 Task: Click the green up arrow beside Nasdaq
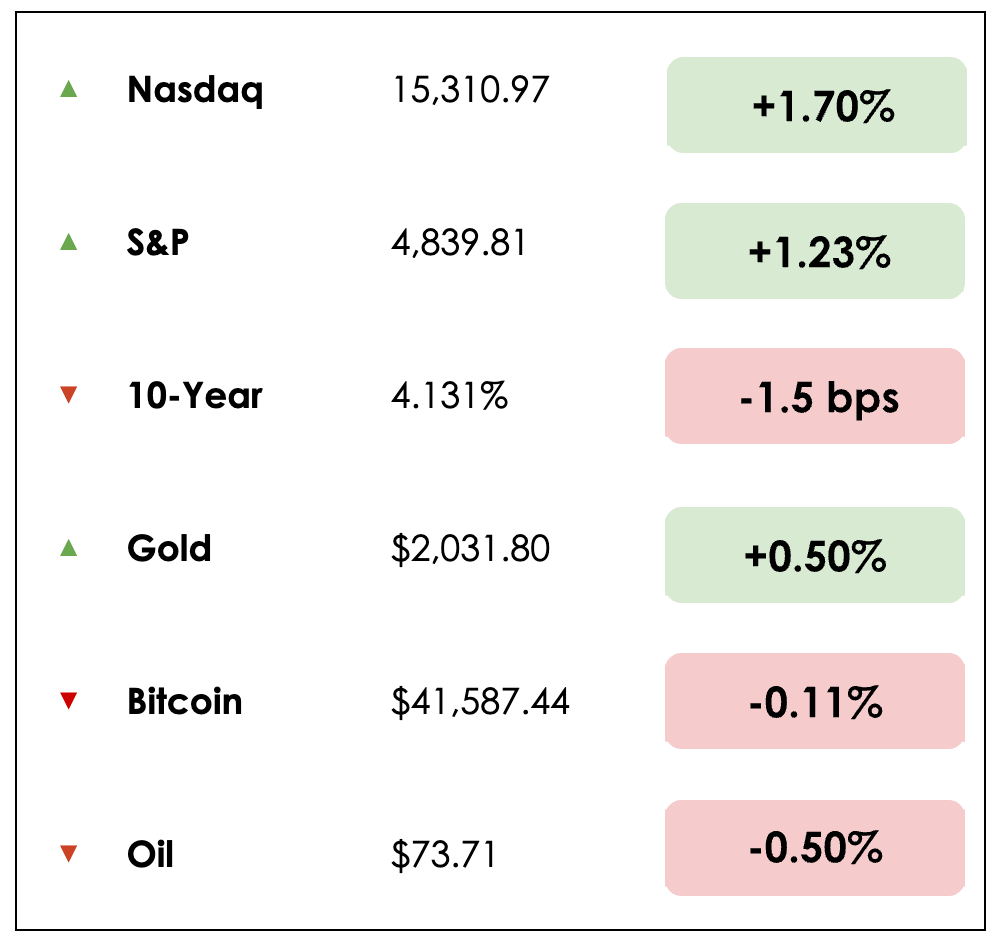(68, 90)
